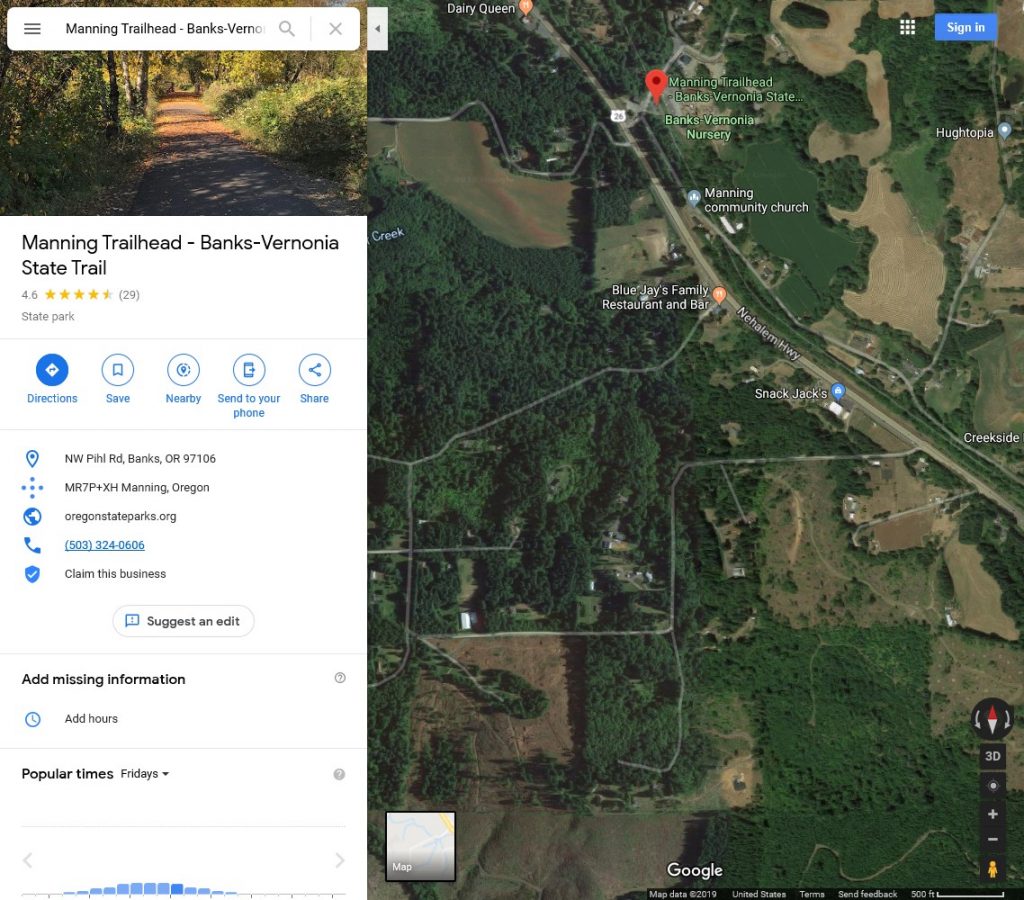Open the Google apps grid
Image resolution: width=1024 pixels, height=900 pixels.
907,27
